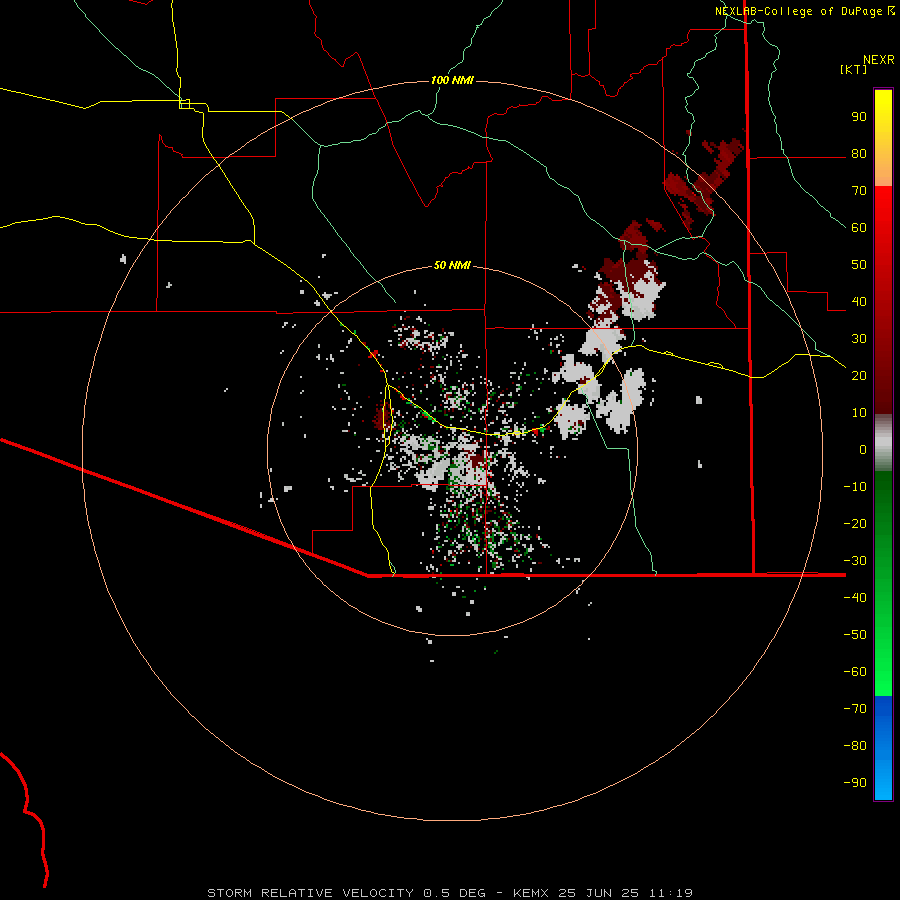Click the 40 value on velocity scale
This screenshot has width=900, height=900.
(859, 301)
